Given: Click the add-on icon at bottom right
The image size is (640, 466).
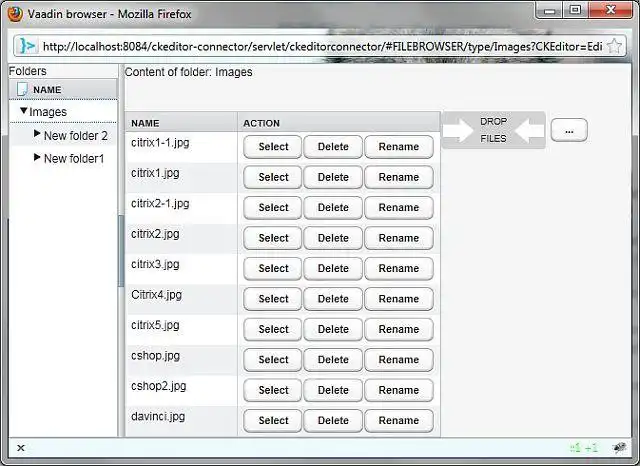Looking at the screenshot, I should pyautogui.click(x=620, y=448).
